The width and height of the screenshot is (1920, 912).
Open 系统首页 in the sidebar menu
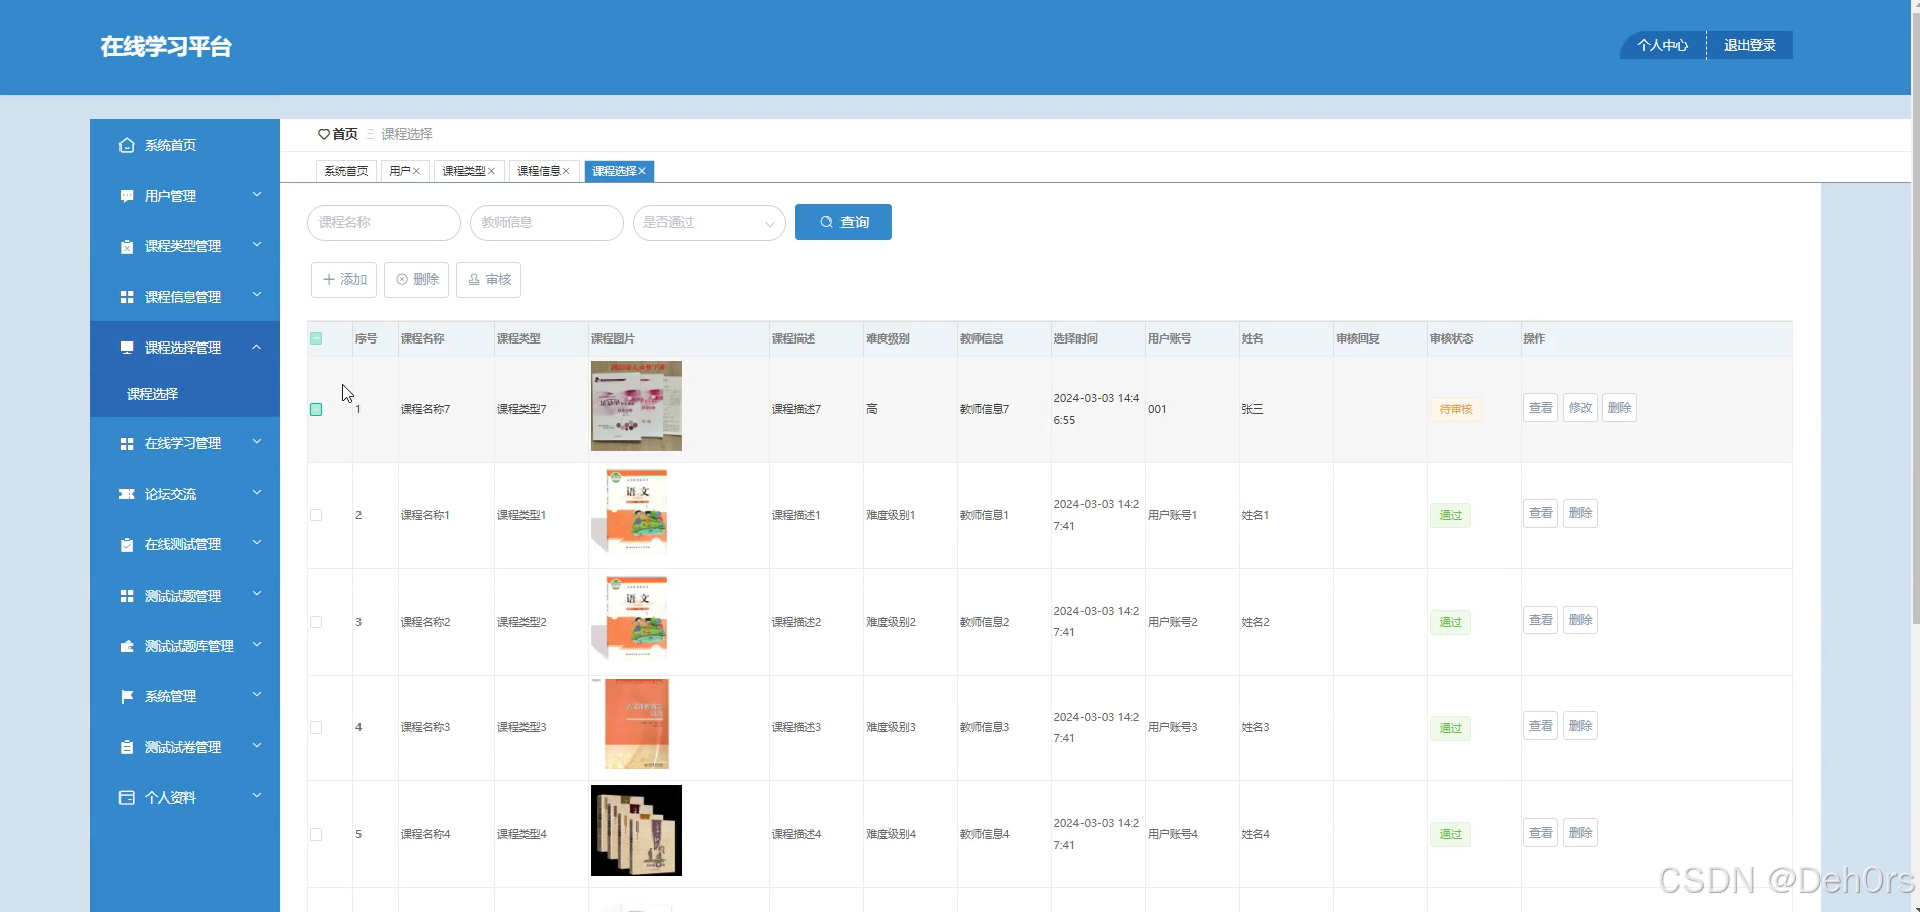(x=185, y=145)
